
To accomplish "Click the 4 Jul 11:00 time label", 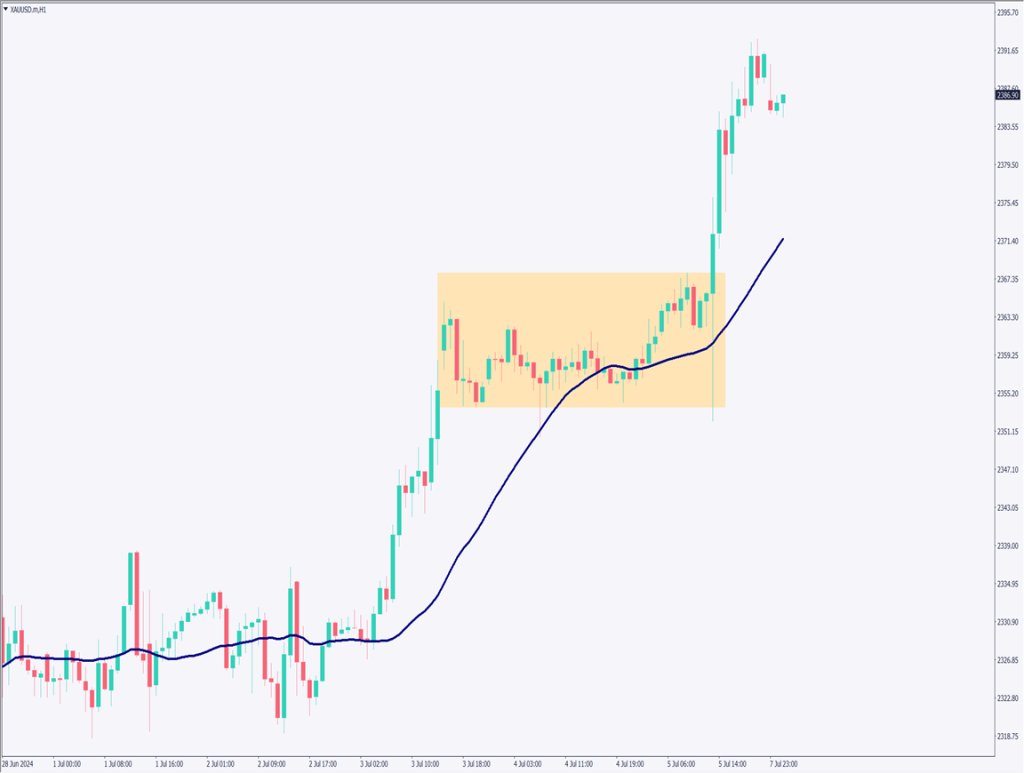I will [x=580, y=763].
